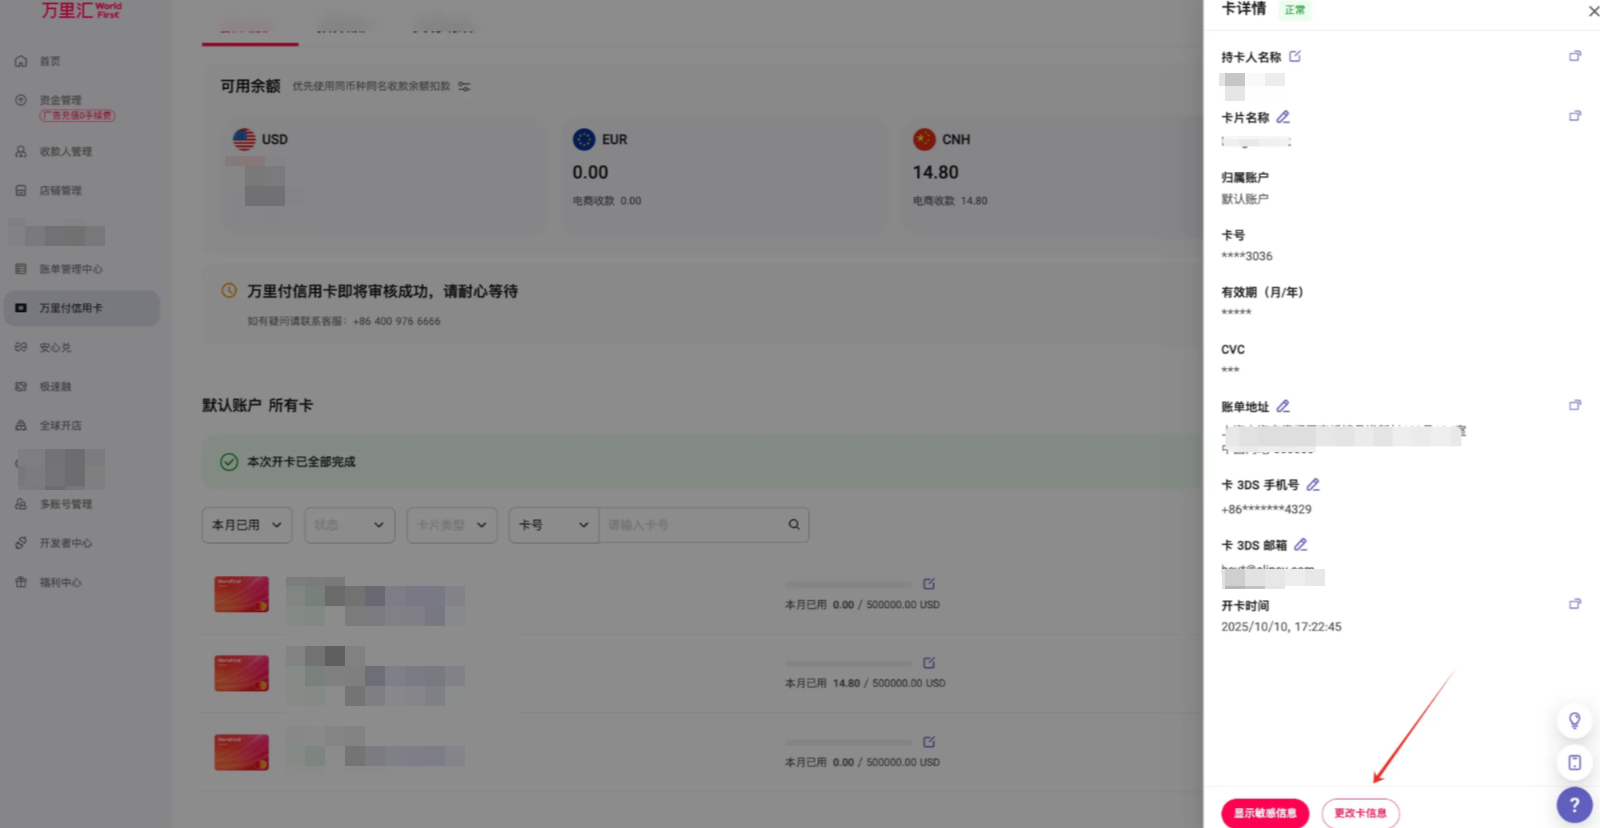This screenshot has width=1600, height=828.
Task: Select the CNH 14.80 balance card
Action: tap(1050, 177)
